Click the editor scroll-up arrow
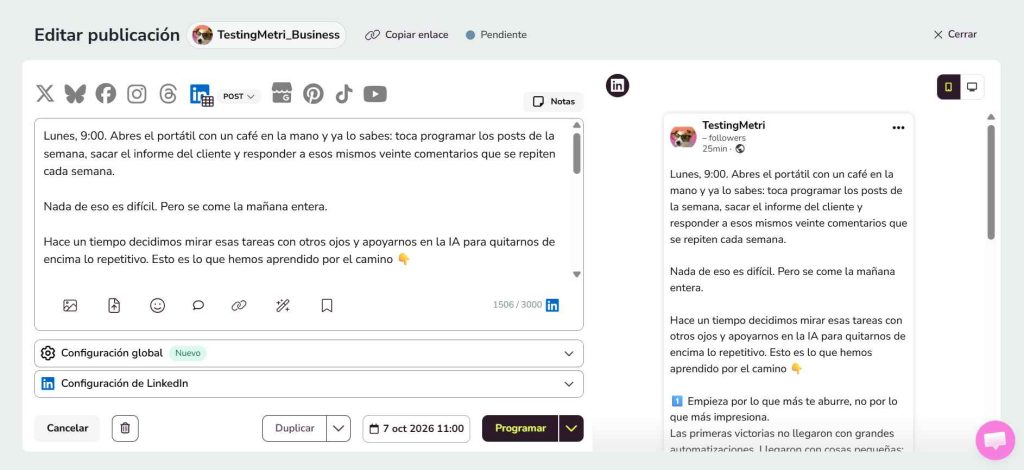Screen dimensions: 1024x470 [577, 125]
